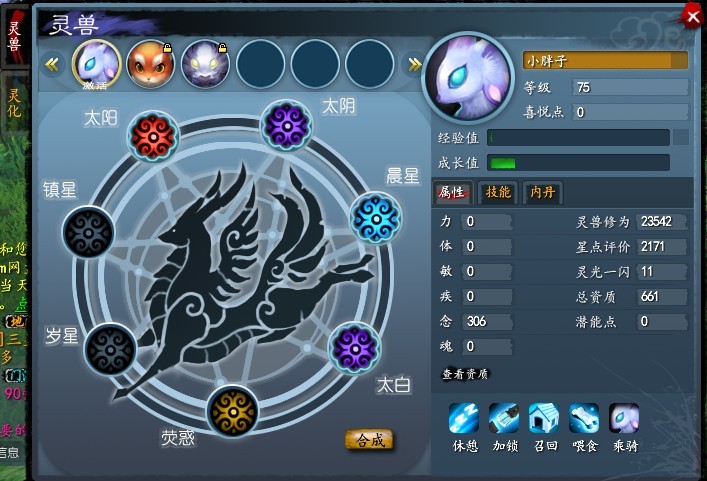Select the dark 镇星 star orb
The width and height of the screenshot is (707, 481).
[x=88, y=233]
